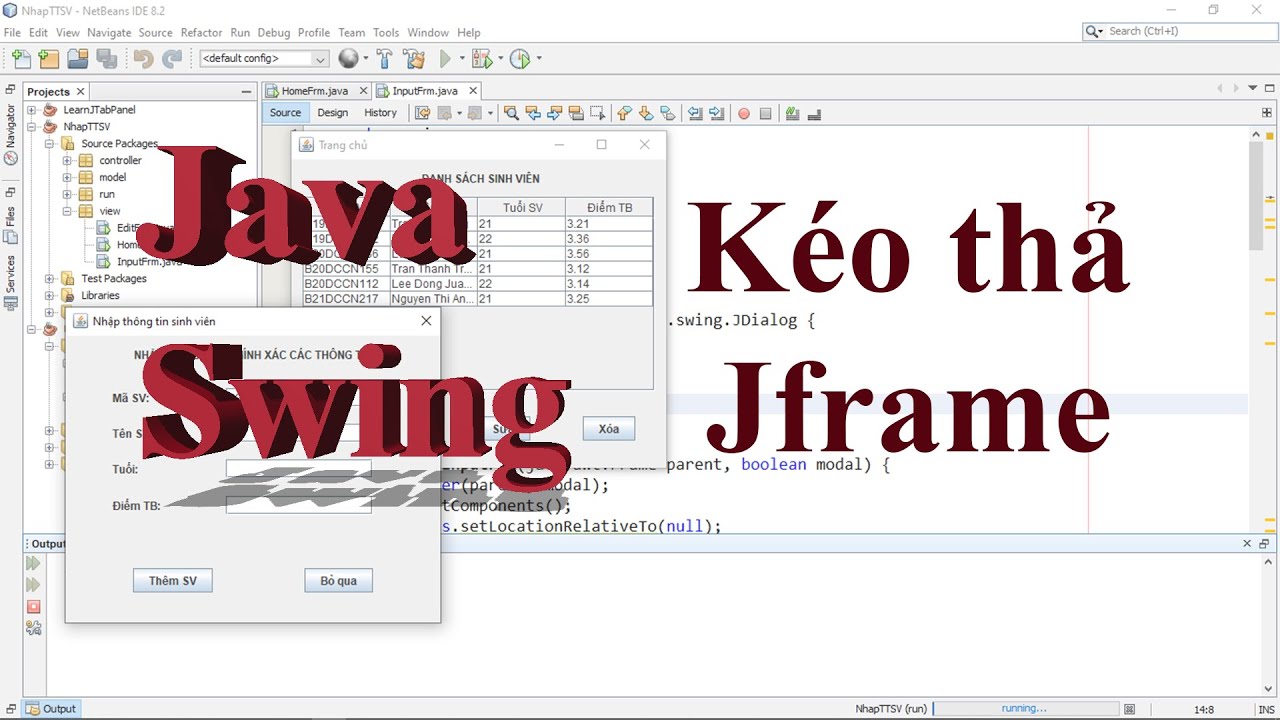Click the Điểm TB input field
Image resolution: width=1280 pixels, height=720 pixels.
pos(299,505)
